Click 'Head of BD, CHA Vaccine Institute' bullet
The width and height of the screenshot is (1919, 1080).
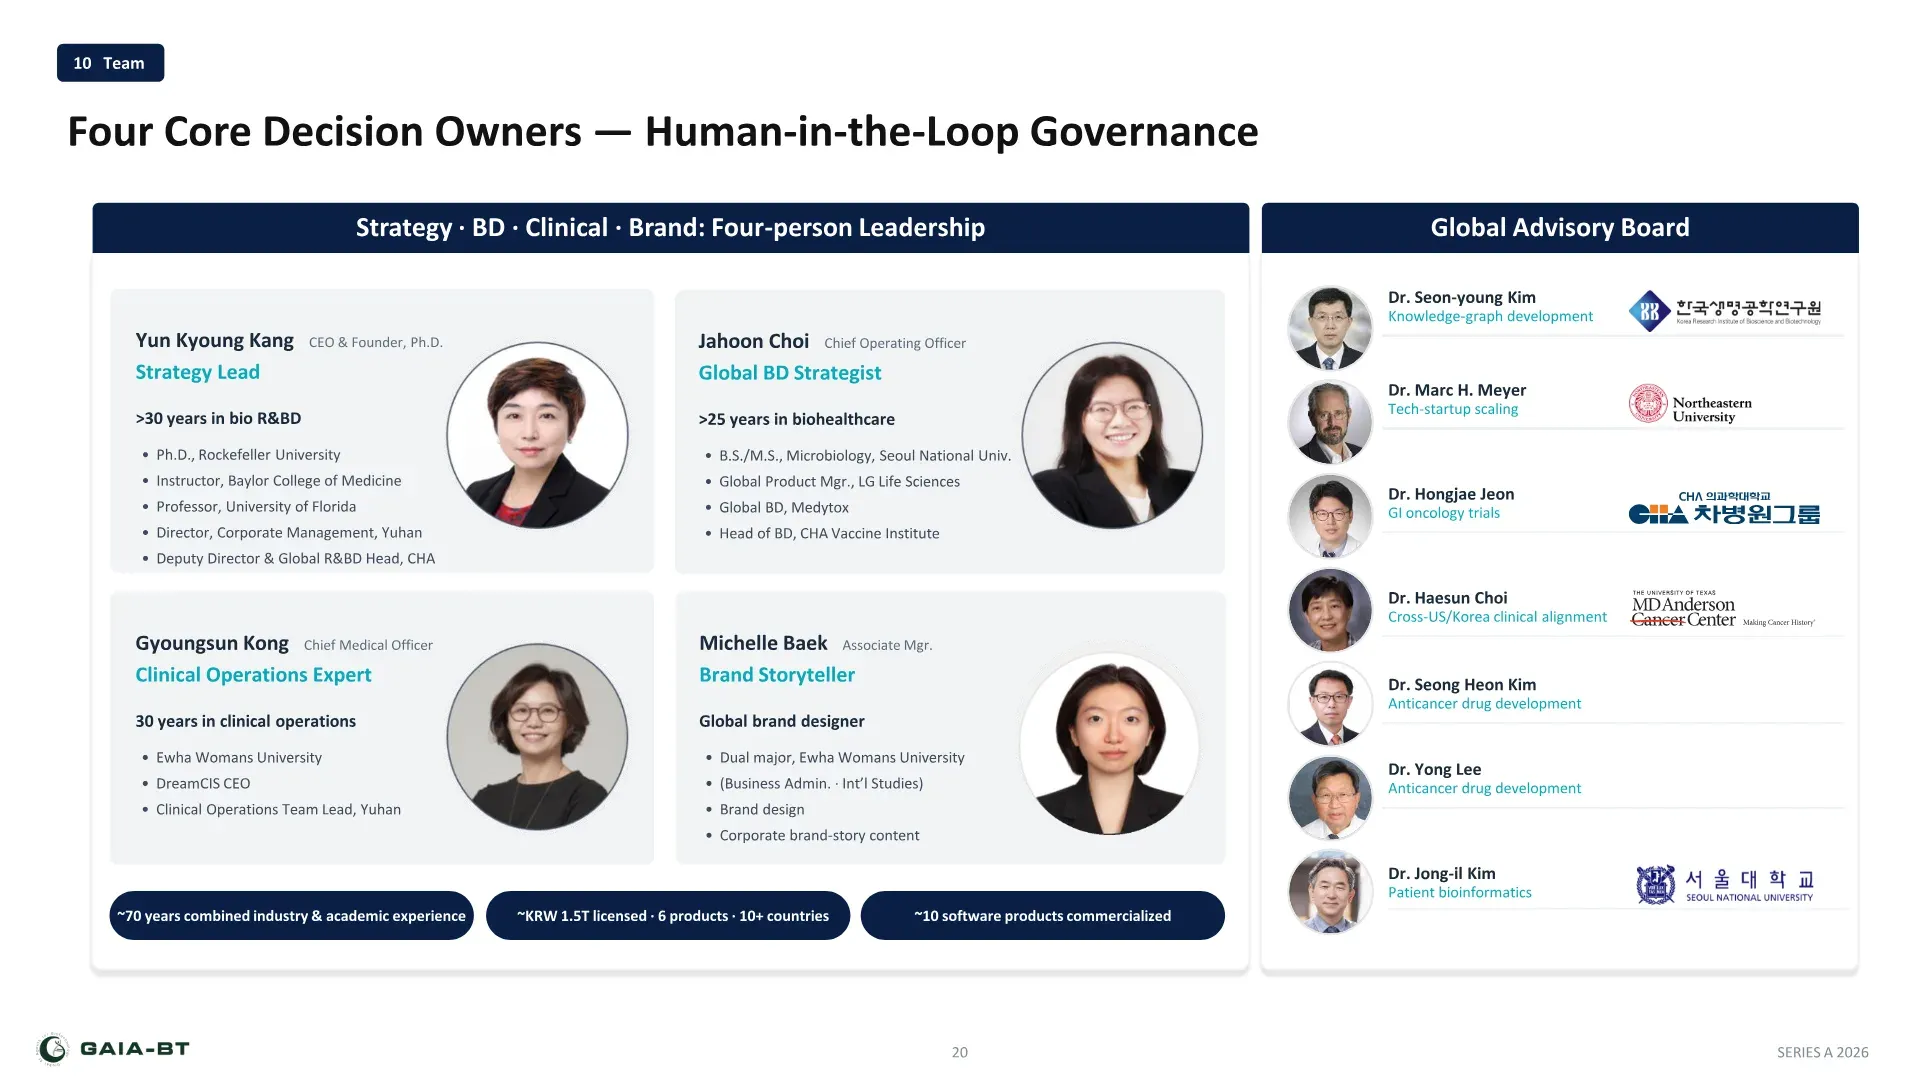829,534
